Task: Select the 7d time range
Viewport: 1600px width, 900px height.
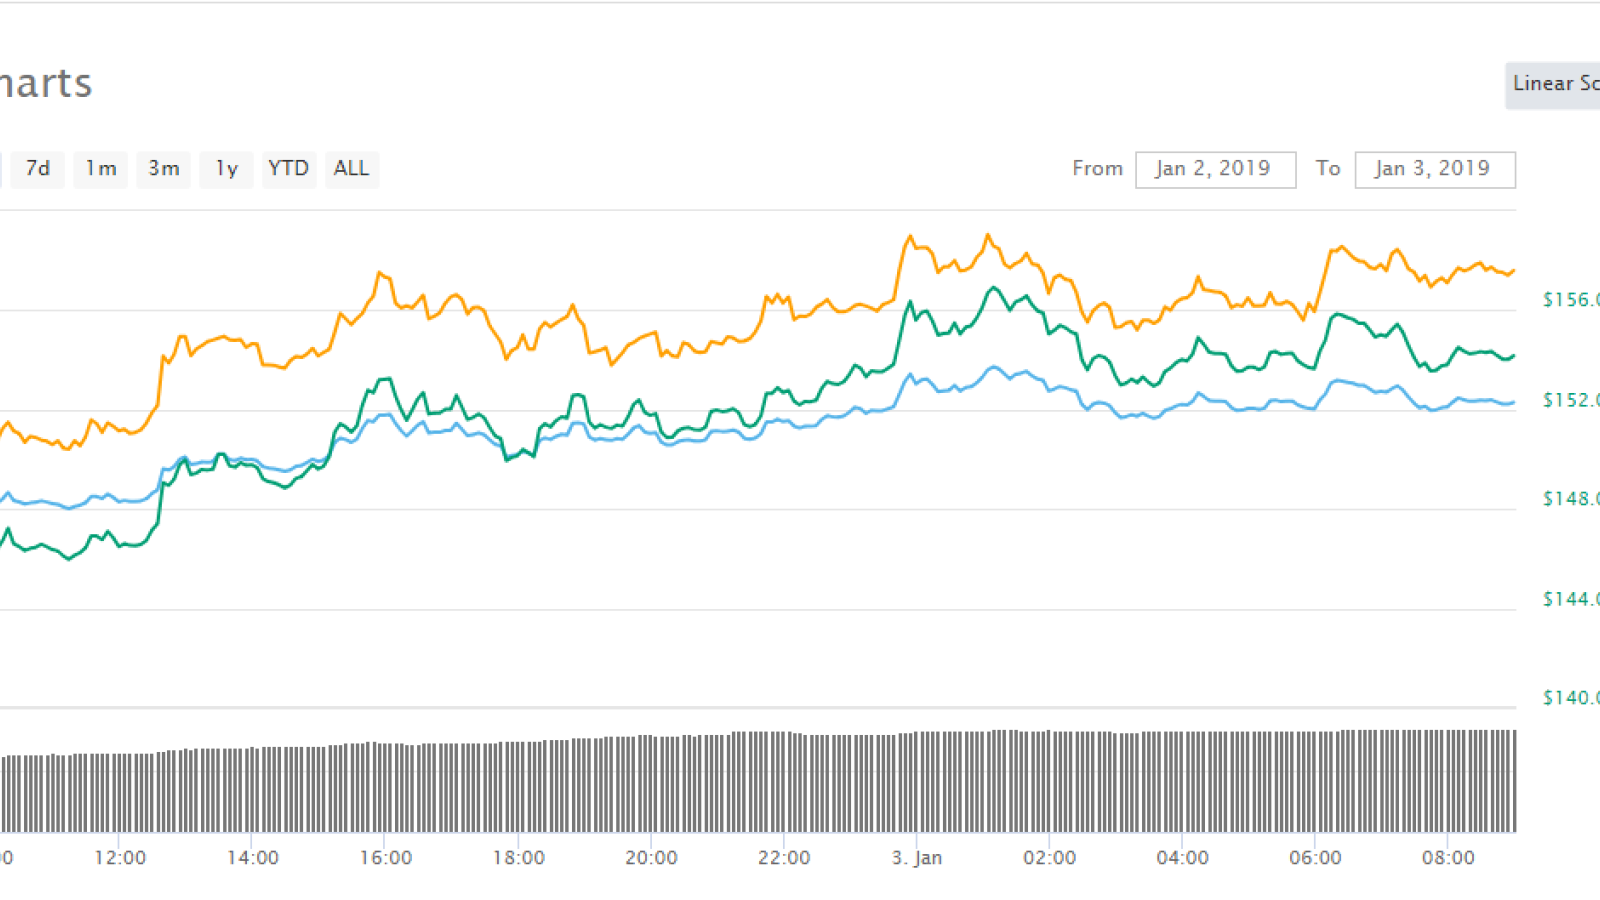Action: point(38,169)
